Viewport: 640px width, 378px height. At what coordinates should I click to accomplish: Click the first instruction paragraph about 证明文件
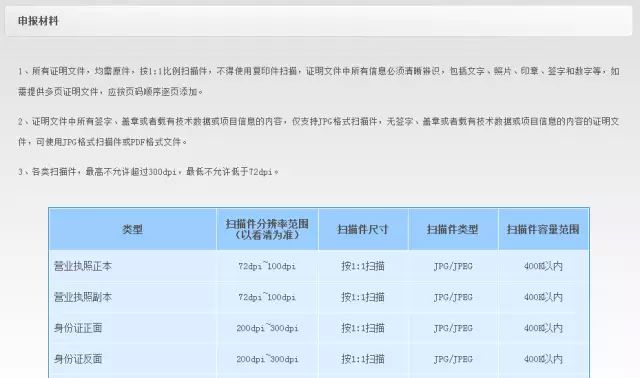pos(318,81)
